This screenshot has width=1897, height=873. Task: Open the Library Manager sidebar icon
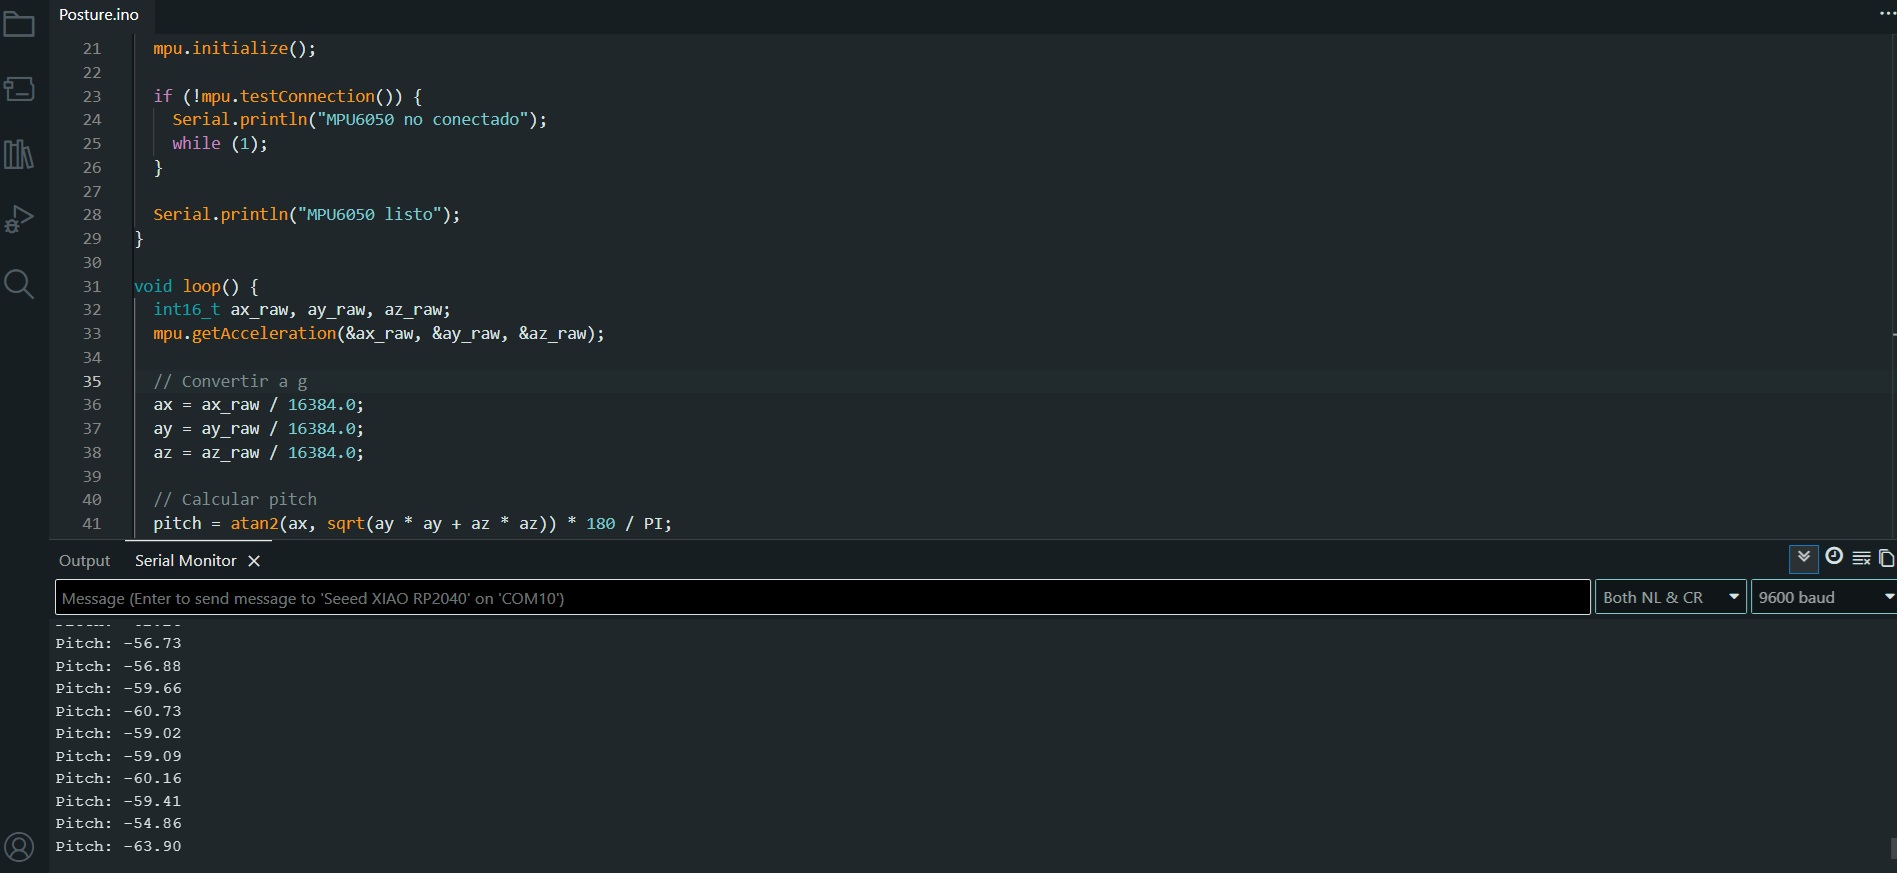click(x=19, y=154)
